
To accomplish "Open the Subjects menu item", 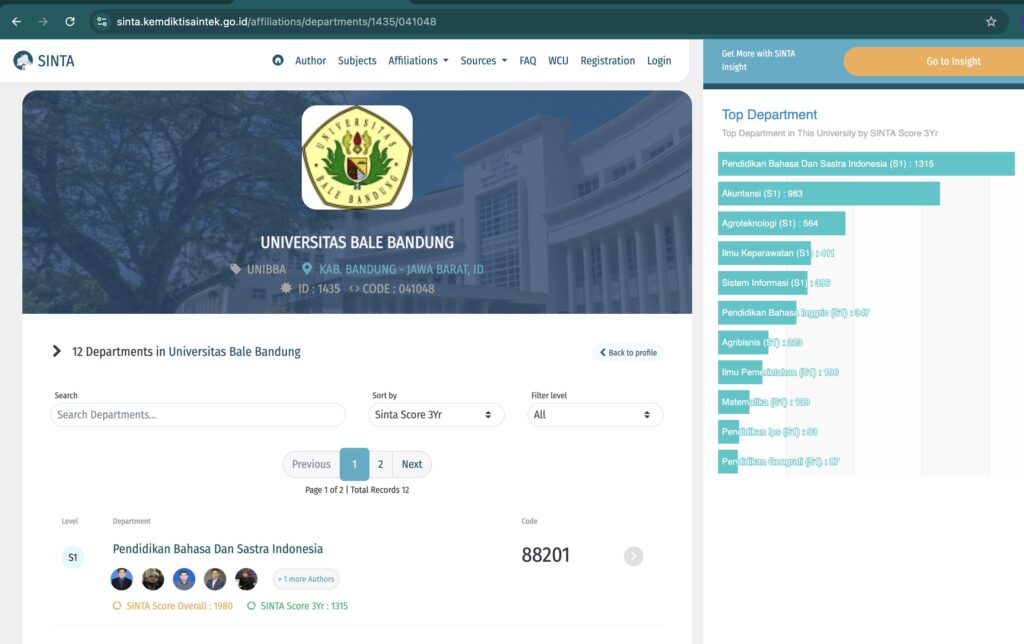I will click(x=357, y=61).
